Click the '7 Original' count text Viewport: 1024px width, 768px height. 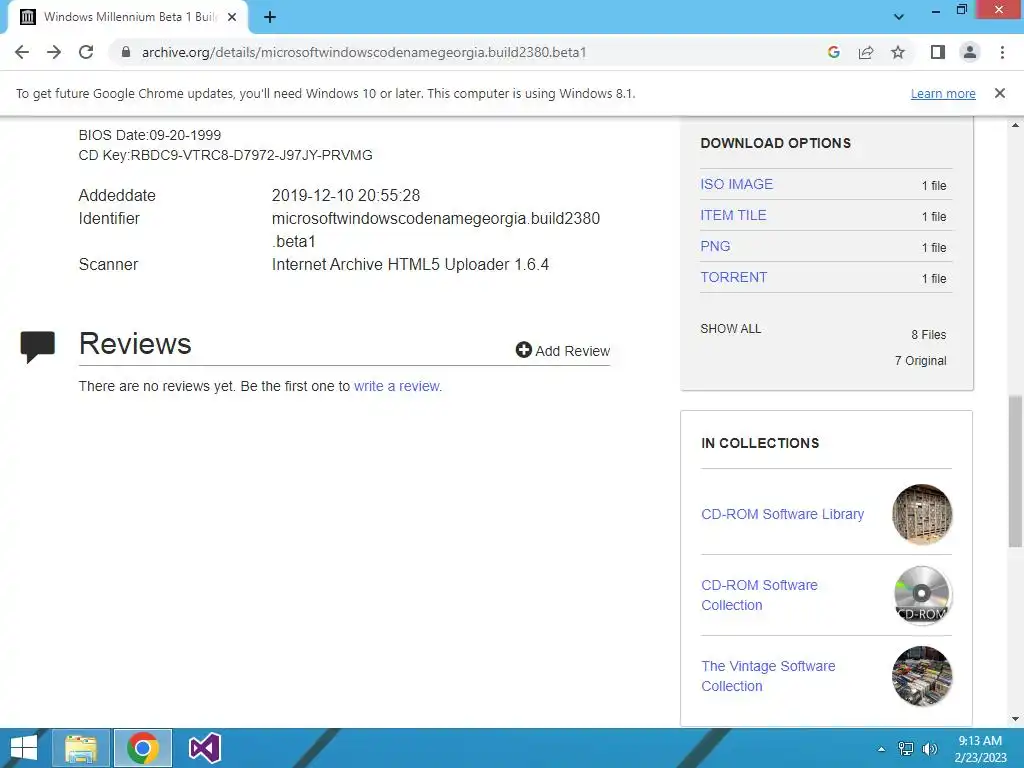920,360
